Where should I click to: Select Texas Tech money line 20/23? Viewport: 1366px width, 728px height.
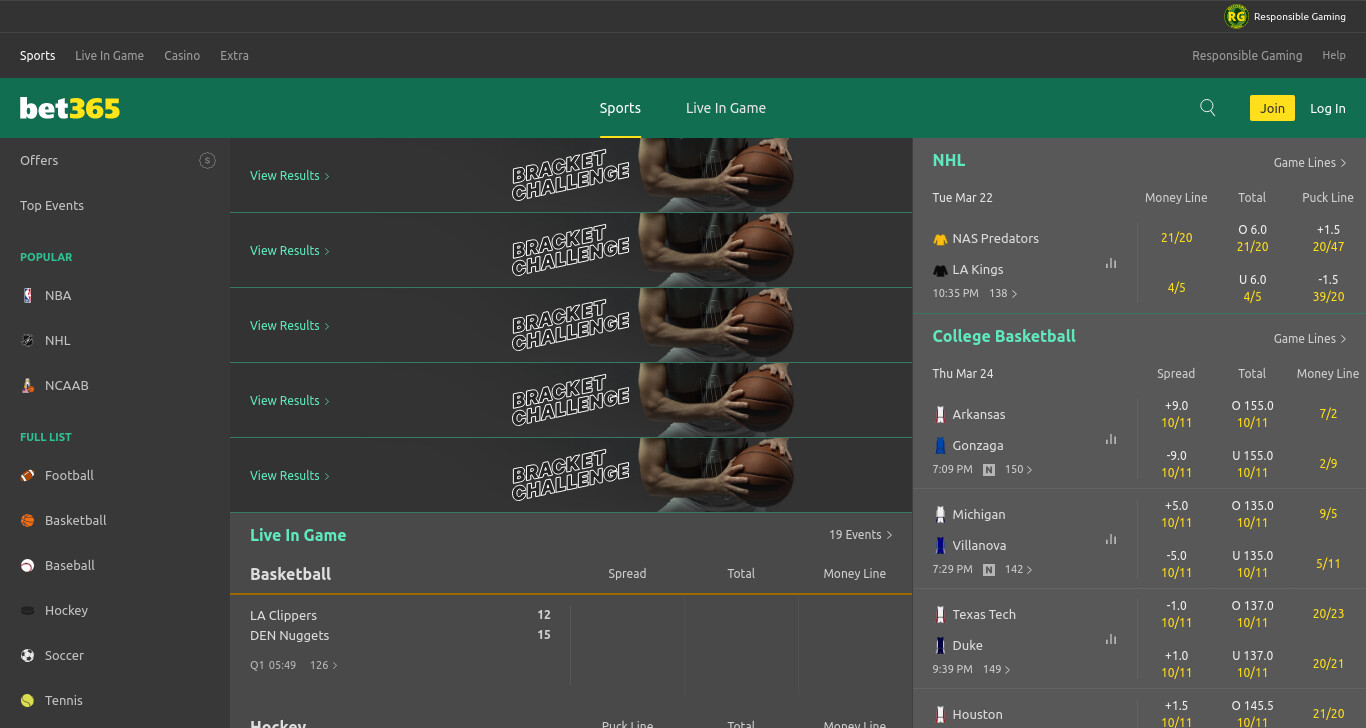click(1328, 614)
